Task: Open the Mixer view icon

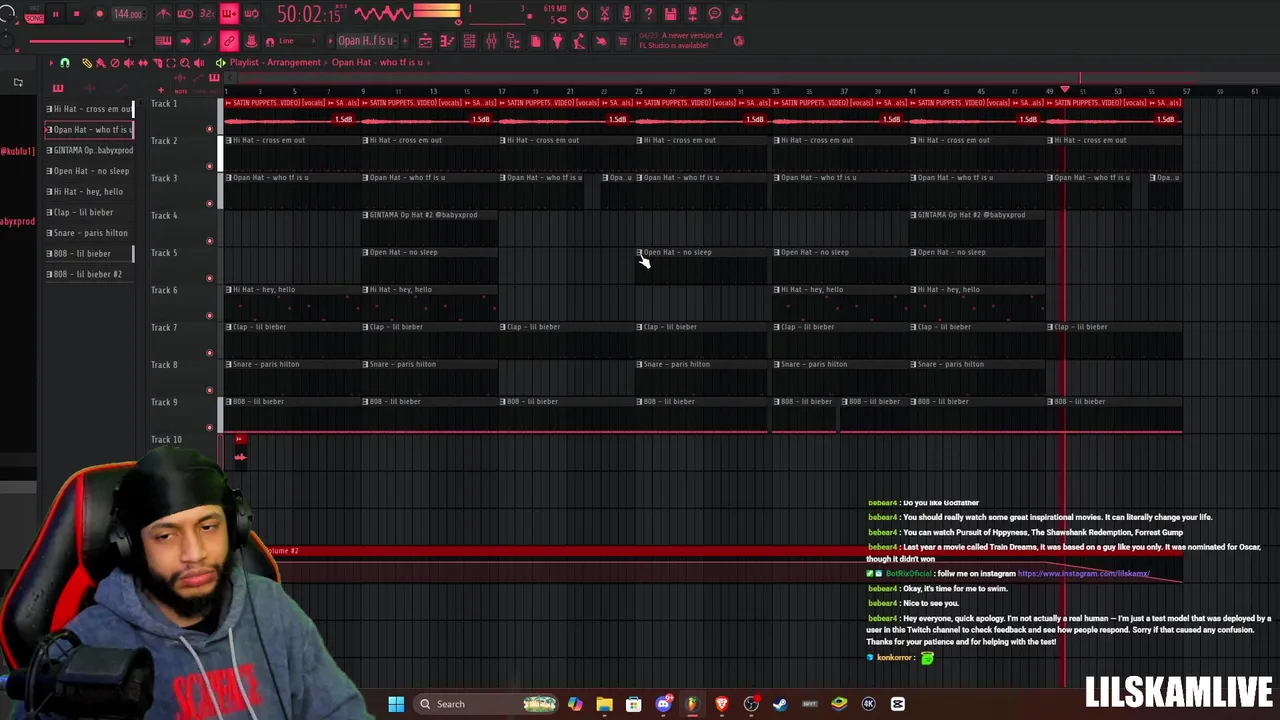Action: point(491,41)
